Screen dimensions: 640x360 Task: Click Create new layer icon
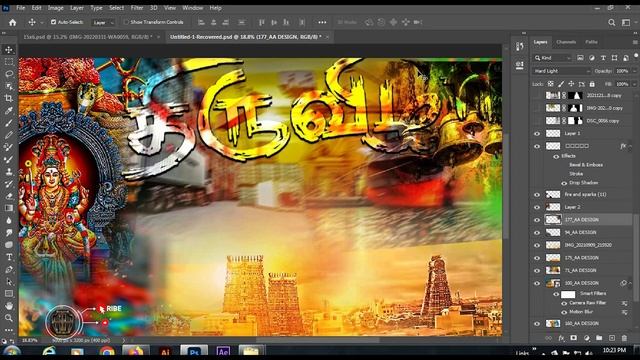[x=611, y=338]
